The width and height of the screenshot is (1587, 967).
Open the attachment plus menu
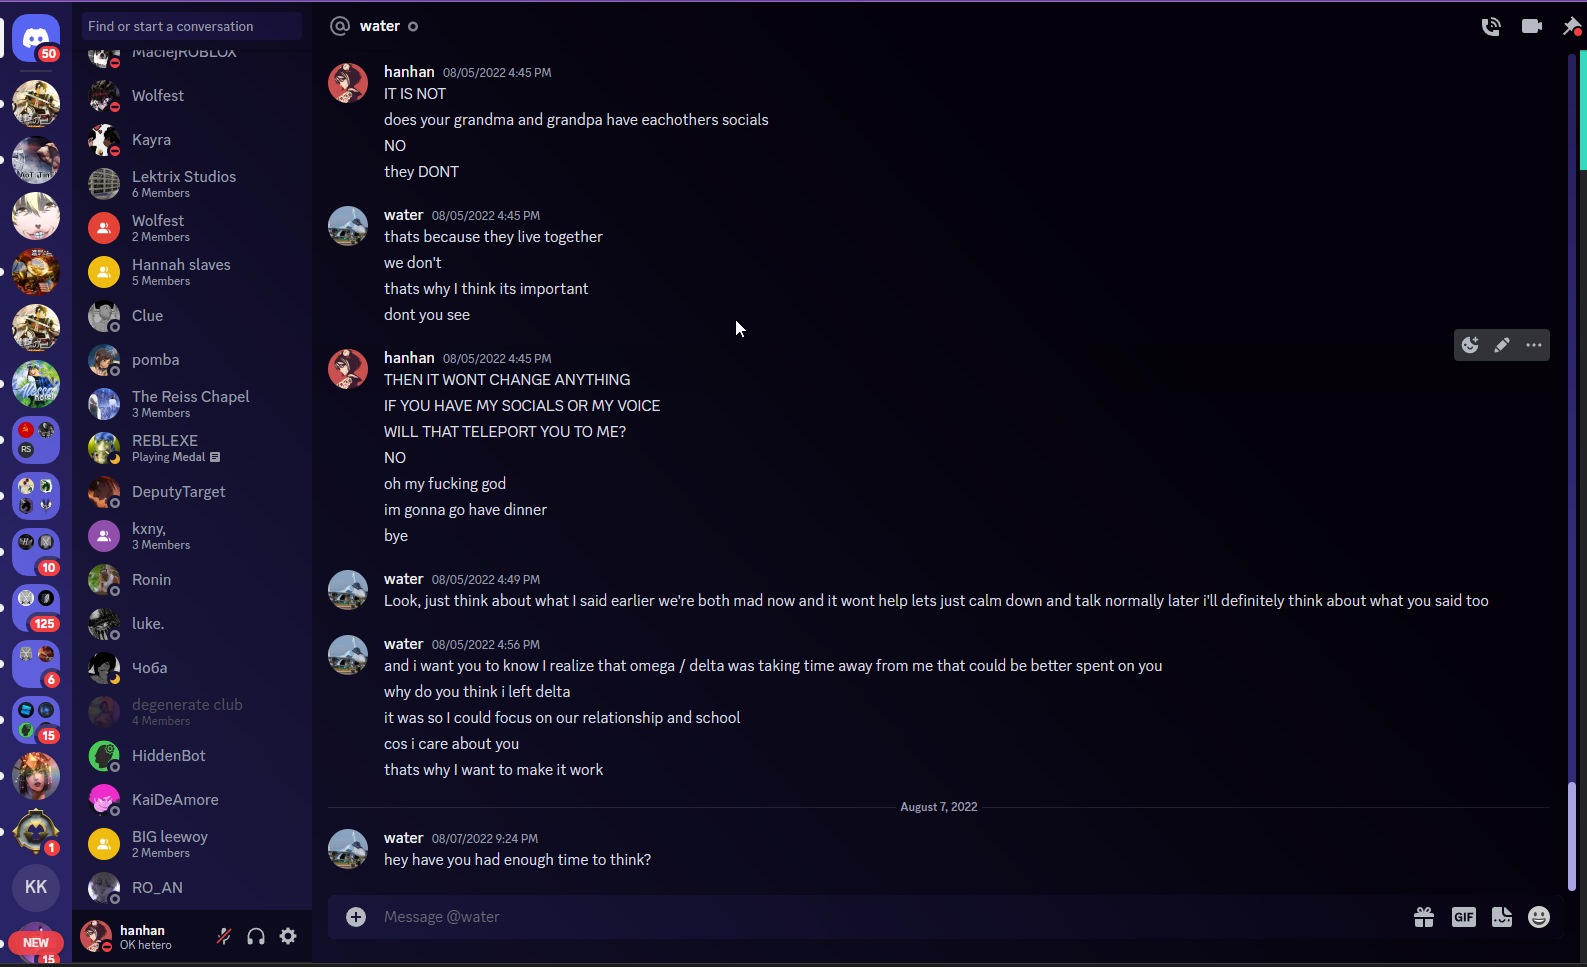tap(356, 917)
